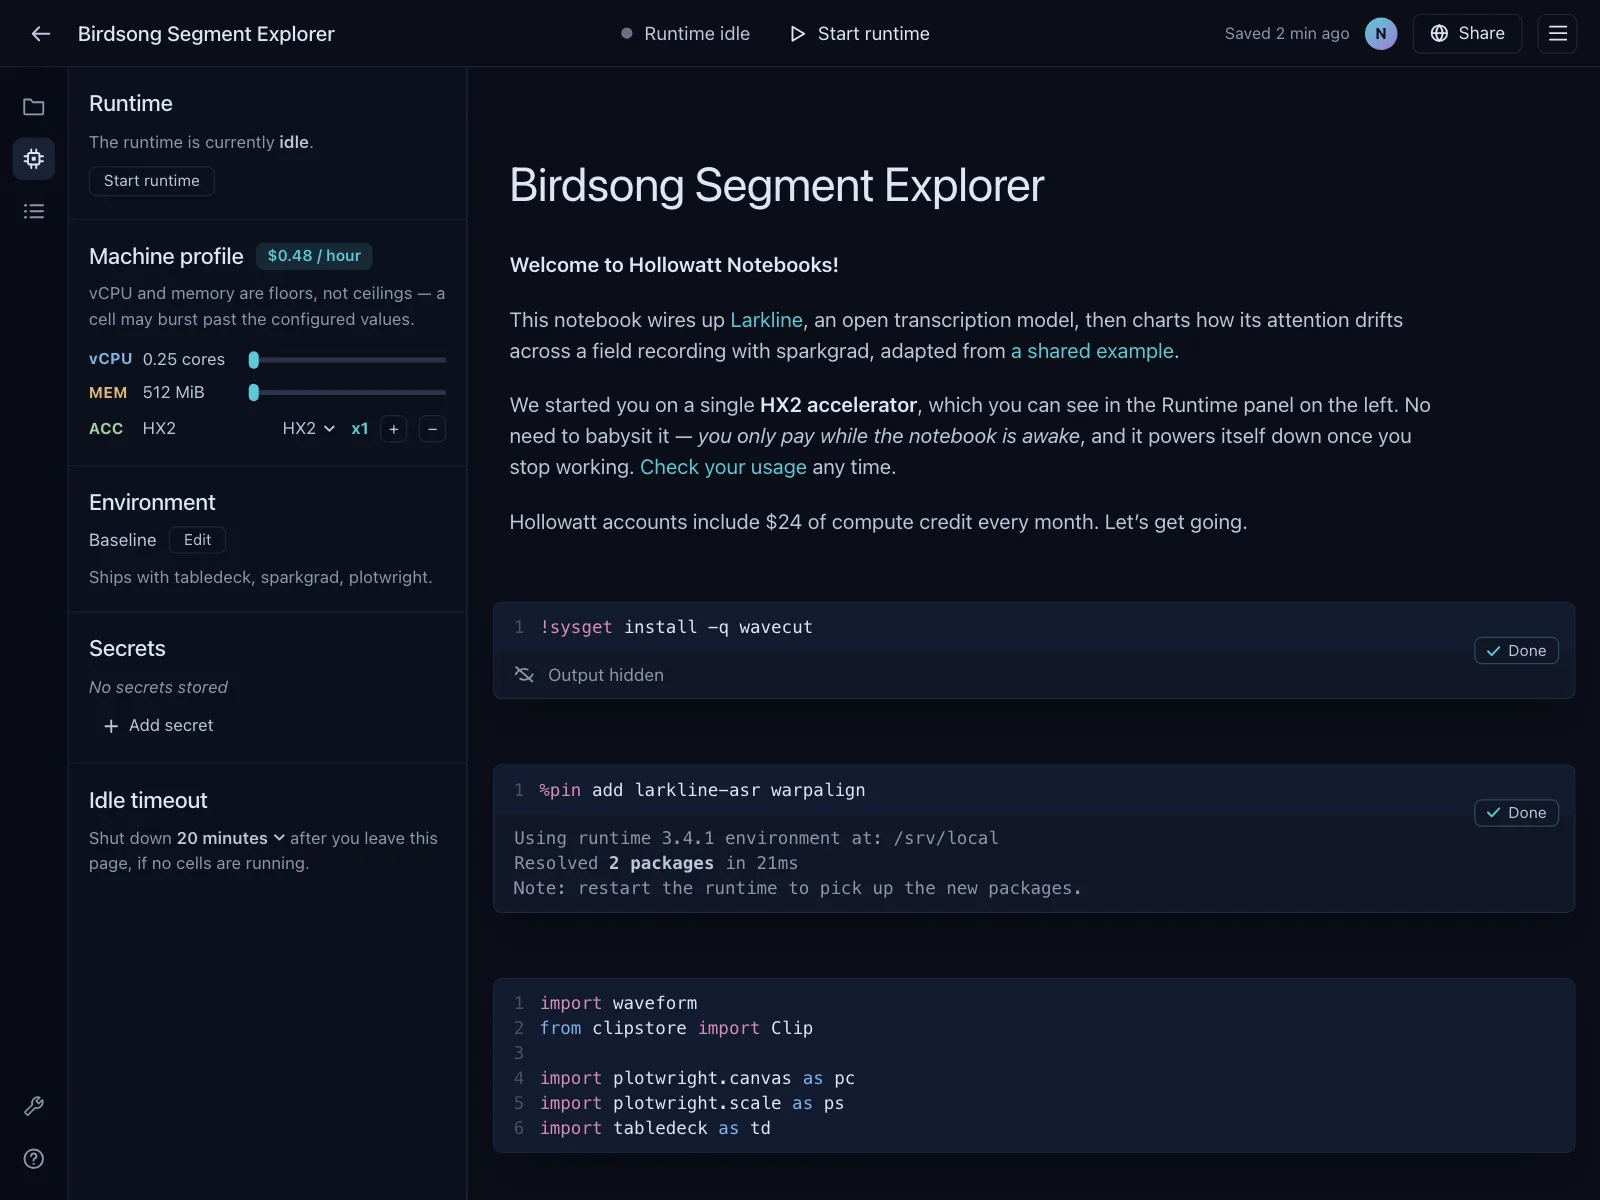The height and width of the screenshot is (1200, 1600).
Task: Click the N user avatar
Action: 1381,34
